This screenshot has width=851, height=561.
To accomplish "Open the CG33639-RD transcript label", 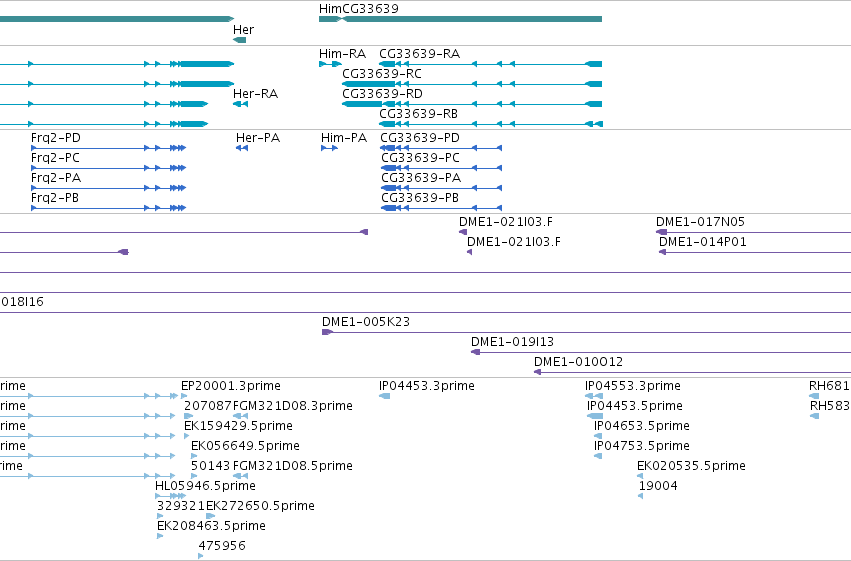I will coord(382,94).
